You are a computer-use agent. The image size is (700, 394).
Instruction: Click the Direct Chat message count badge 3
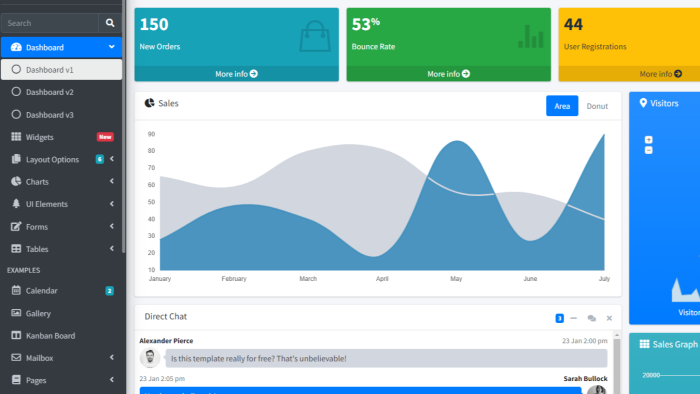click(559, 318)
